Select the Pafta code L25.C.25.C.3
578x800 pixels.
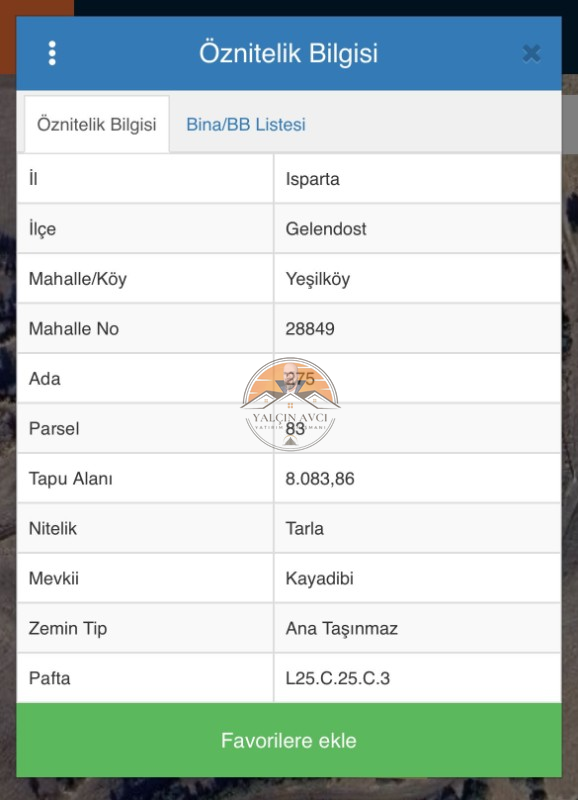pyautogui.click(x=337, y=678)
